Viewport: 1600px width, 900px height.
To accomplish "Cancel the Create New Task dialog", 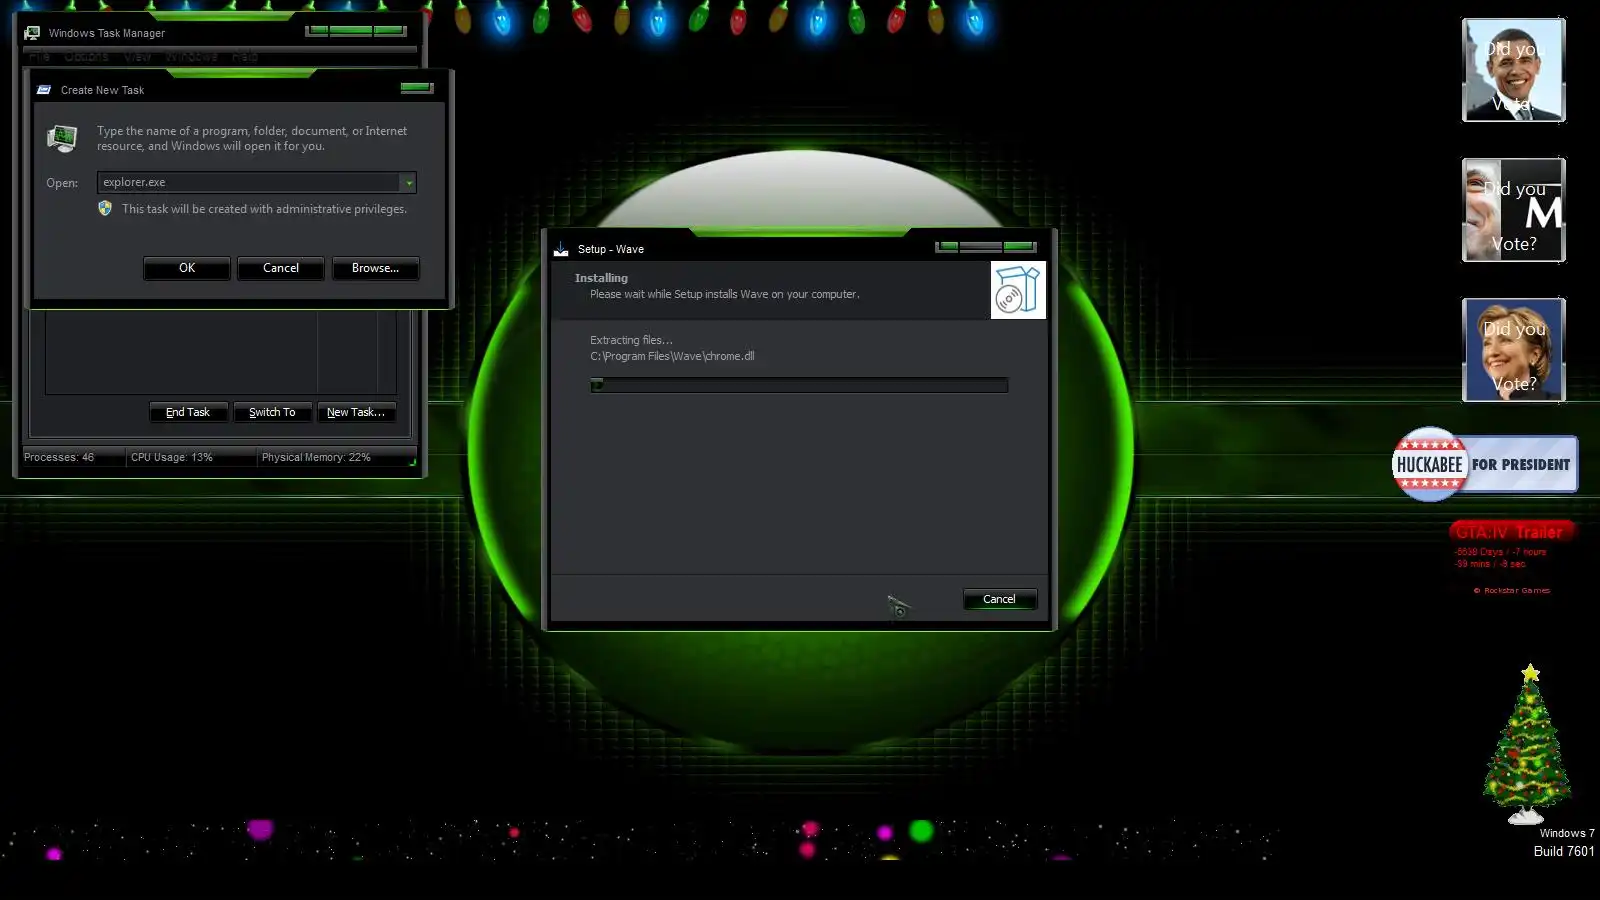I will [x=281, y=268].
